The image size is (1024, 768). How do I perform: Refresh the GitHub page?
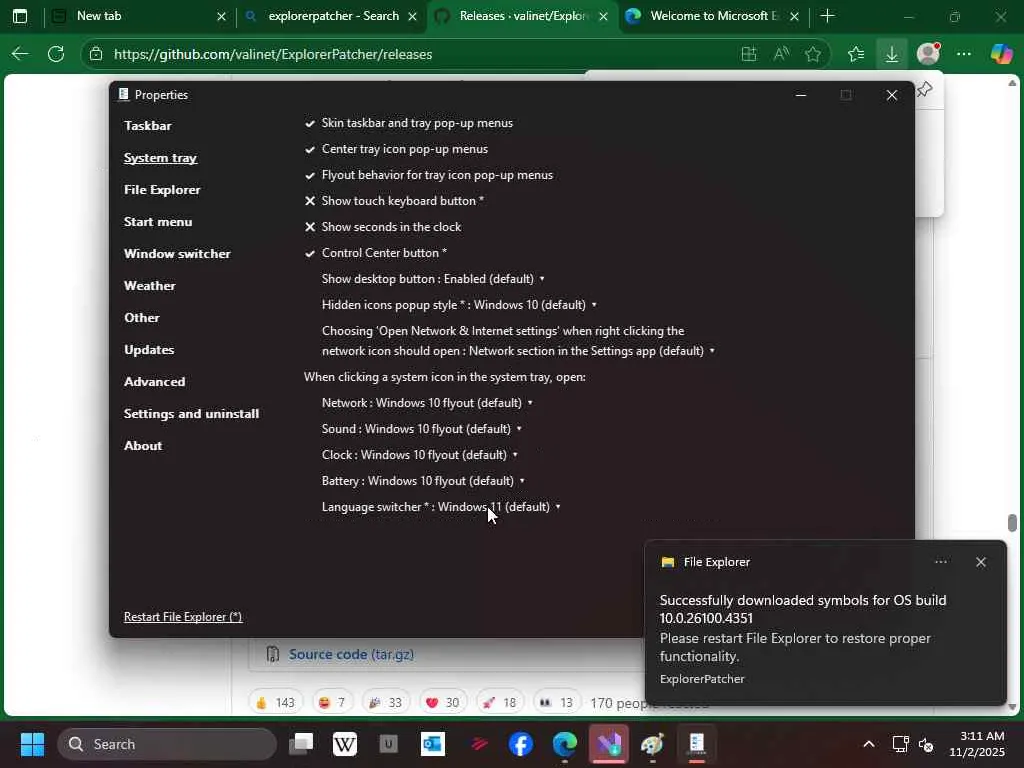pyautogui.click(x=56, y=54)
